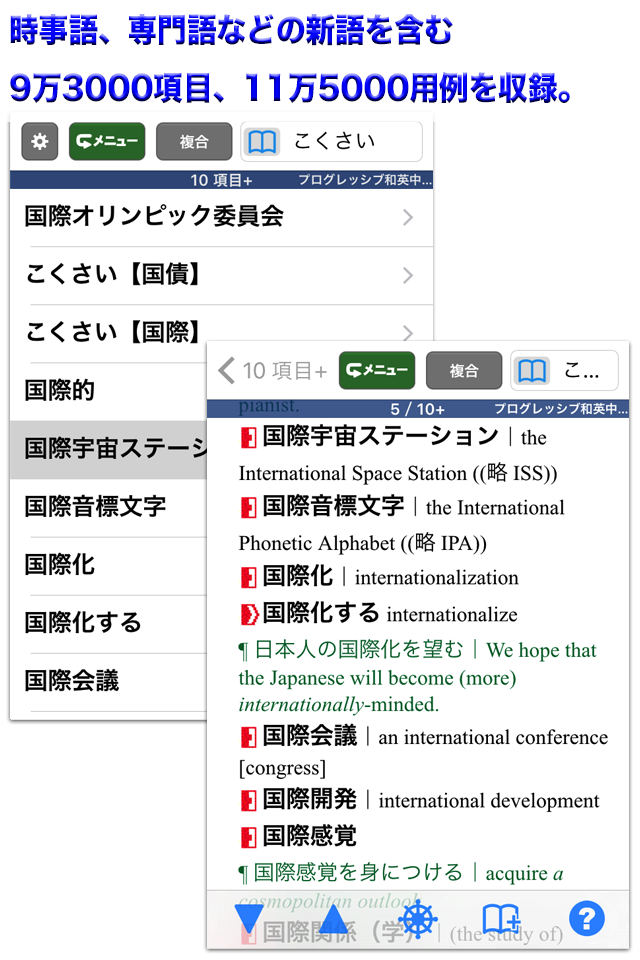Viewport: 640px width, 960px height.
Task: Tap 複合 button in front screen
Action: [464, 370]
